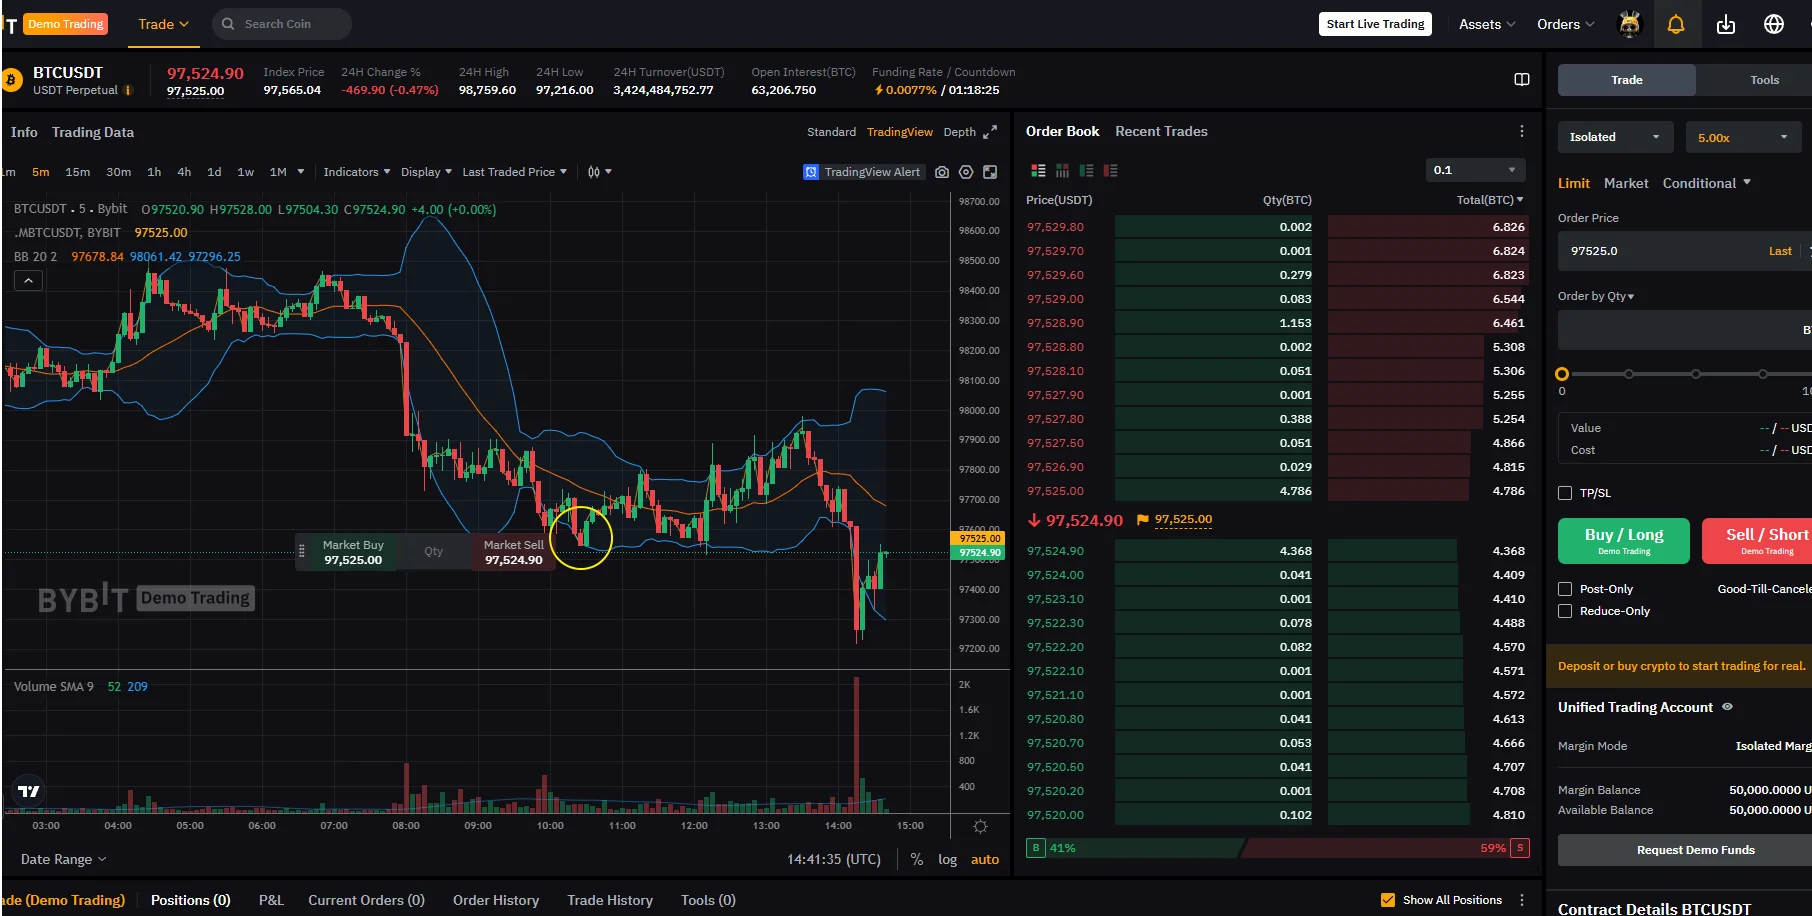Select the Market order tab

click(1626, 183)
